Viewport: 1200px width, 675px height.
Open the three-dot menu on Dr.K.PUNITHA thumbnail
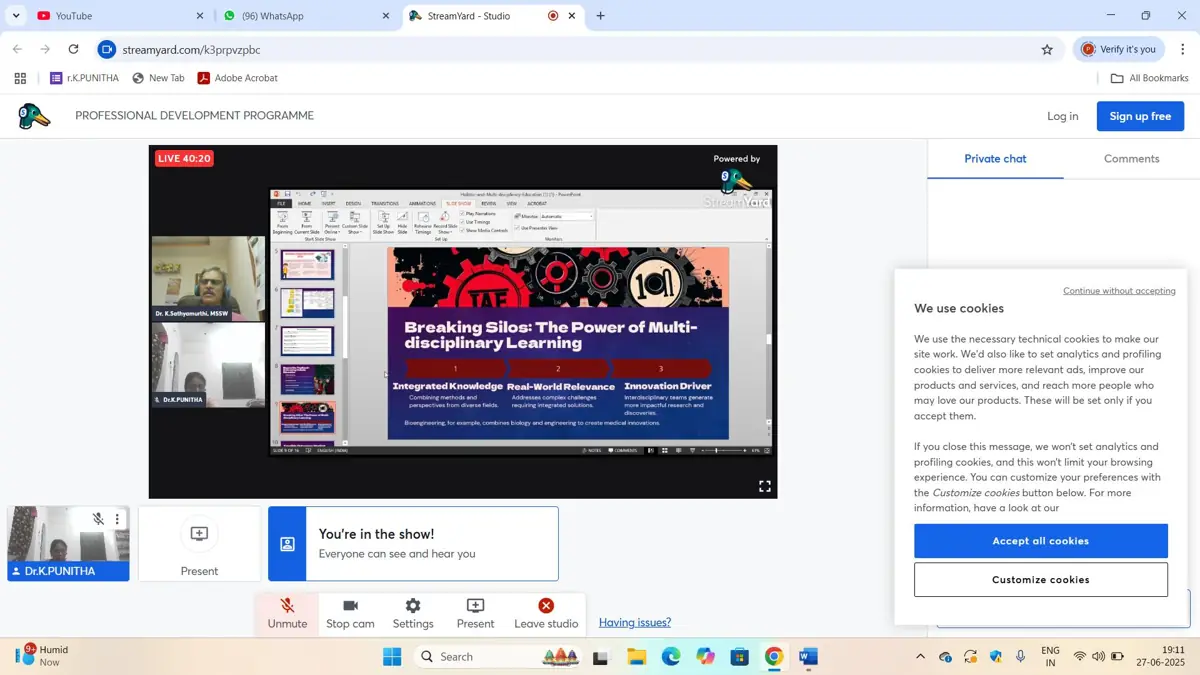[x=117, y=519]
